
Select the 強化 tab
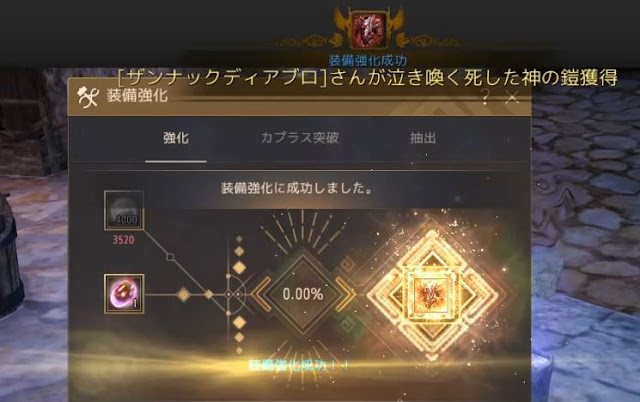pyautogui.click(x=176, y=138)
